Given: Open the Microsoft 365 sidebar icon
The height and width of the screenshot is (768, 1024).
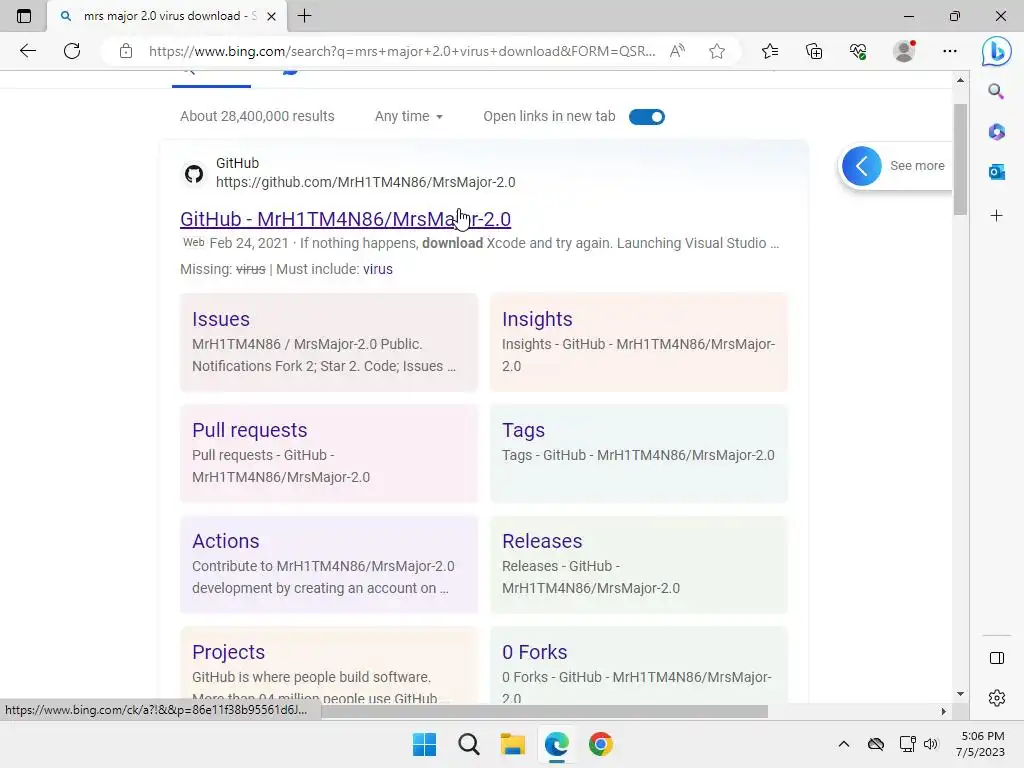Looking at the screenshot, I should tap(996, 132).
